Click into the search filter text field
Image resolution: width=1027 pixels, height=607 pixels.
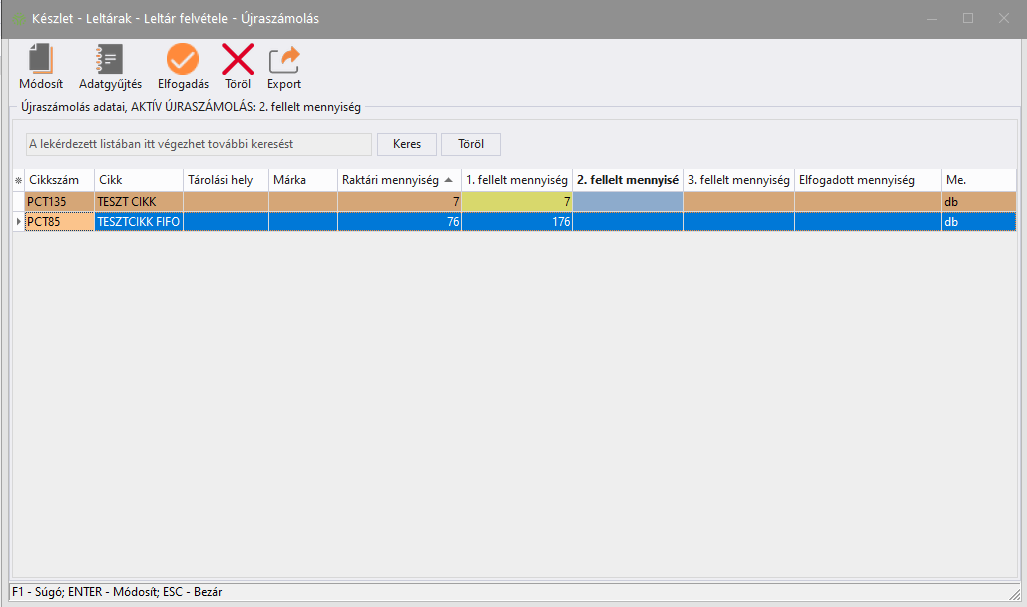(x=198, y=144)
